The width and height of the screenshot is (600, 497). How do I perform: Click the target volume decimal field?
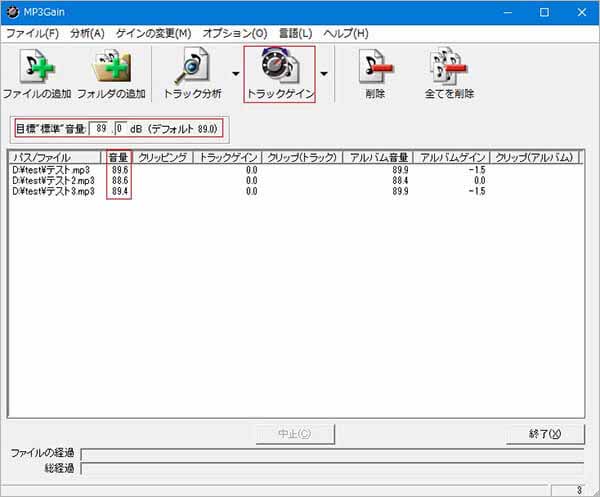pos(120,129)
